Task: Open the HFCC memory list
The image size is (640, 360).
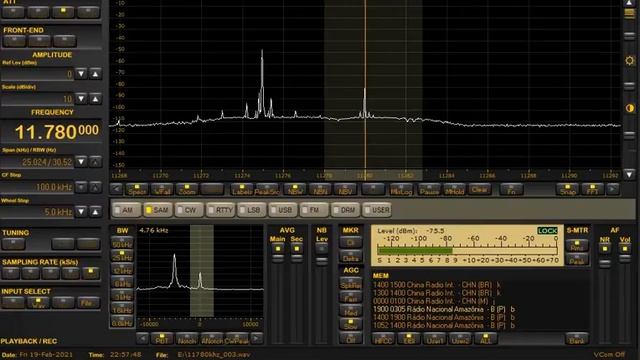Action: click(383, 339)
